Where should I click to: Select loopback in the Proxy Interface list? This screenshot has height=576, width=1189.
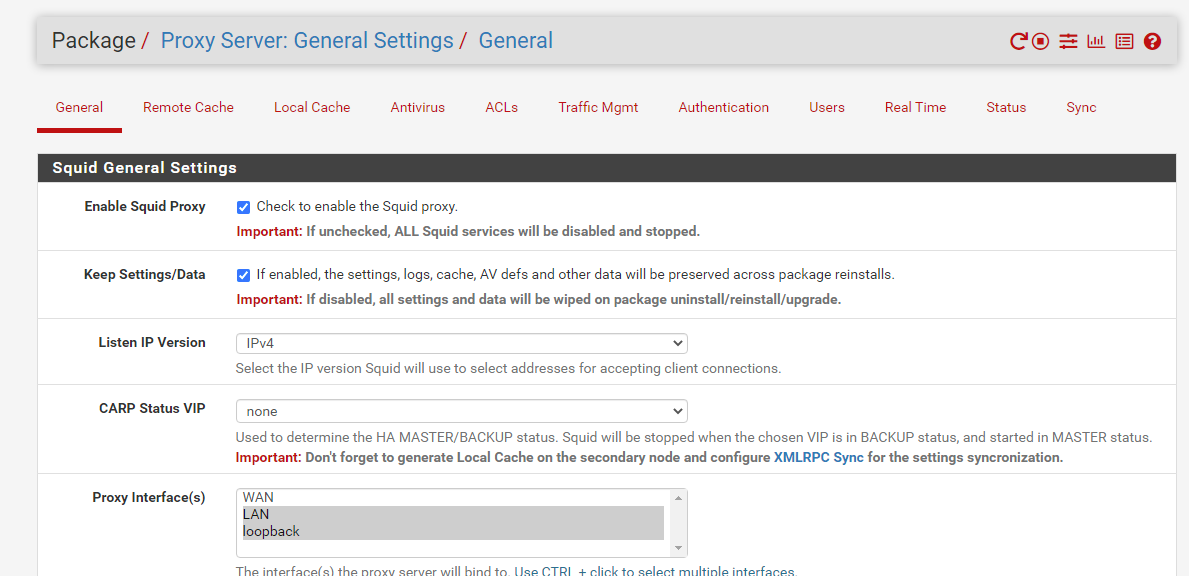(x=453, y=531)
